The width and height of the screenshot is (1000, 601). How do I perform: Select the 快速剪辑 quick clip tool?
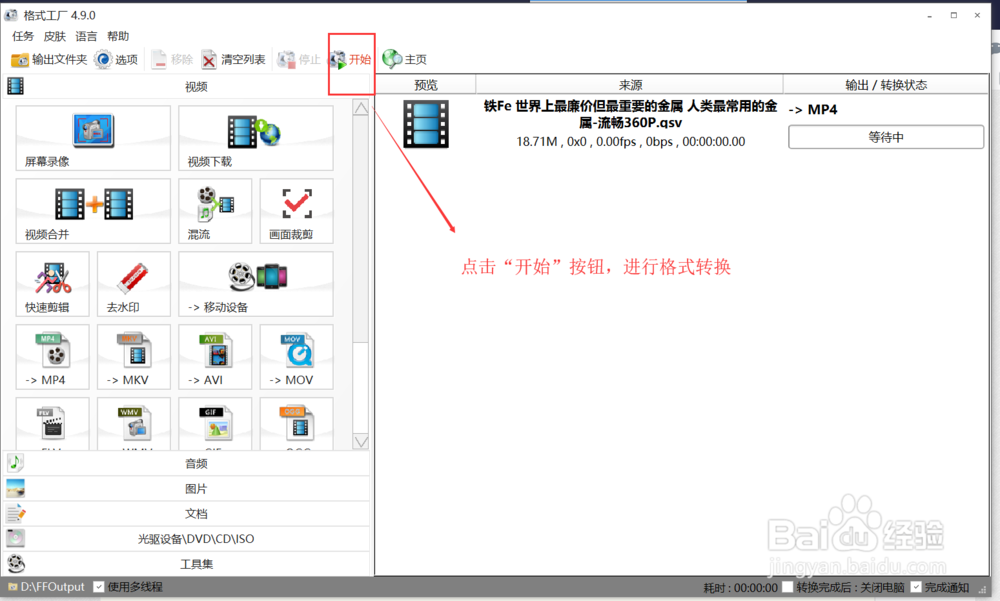tap(52, 284)
